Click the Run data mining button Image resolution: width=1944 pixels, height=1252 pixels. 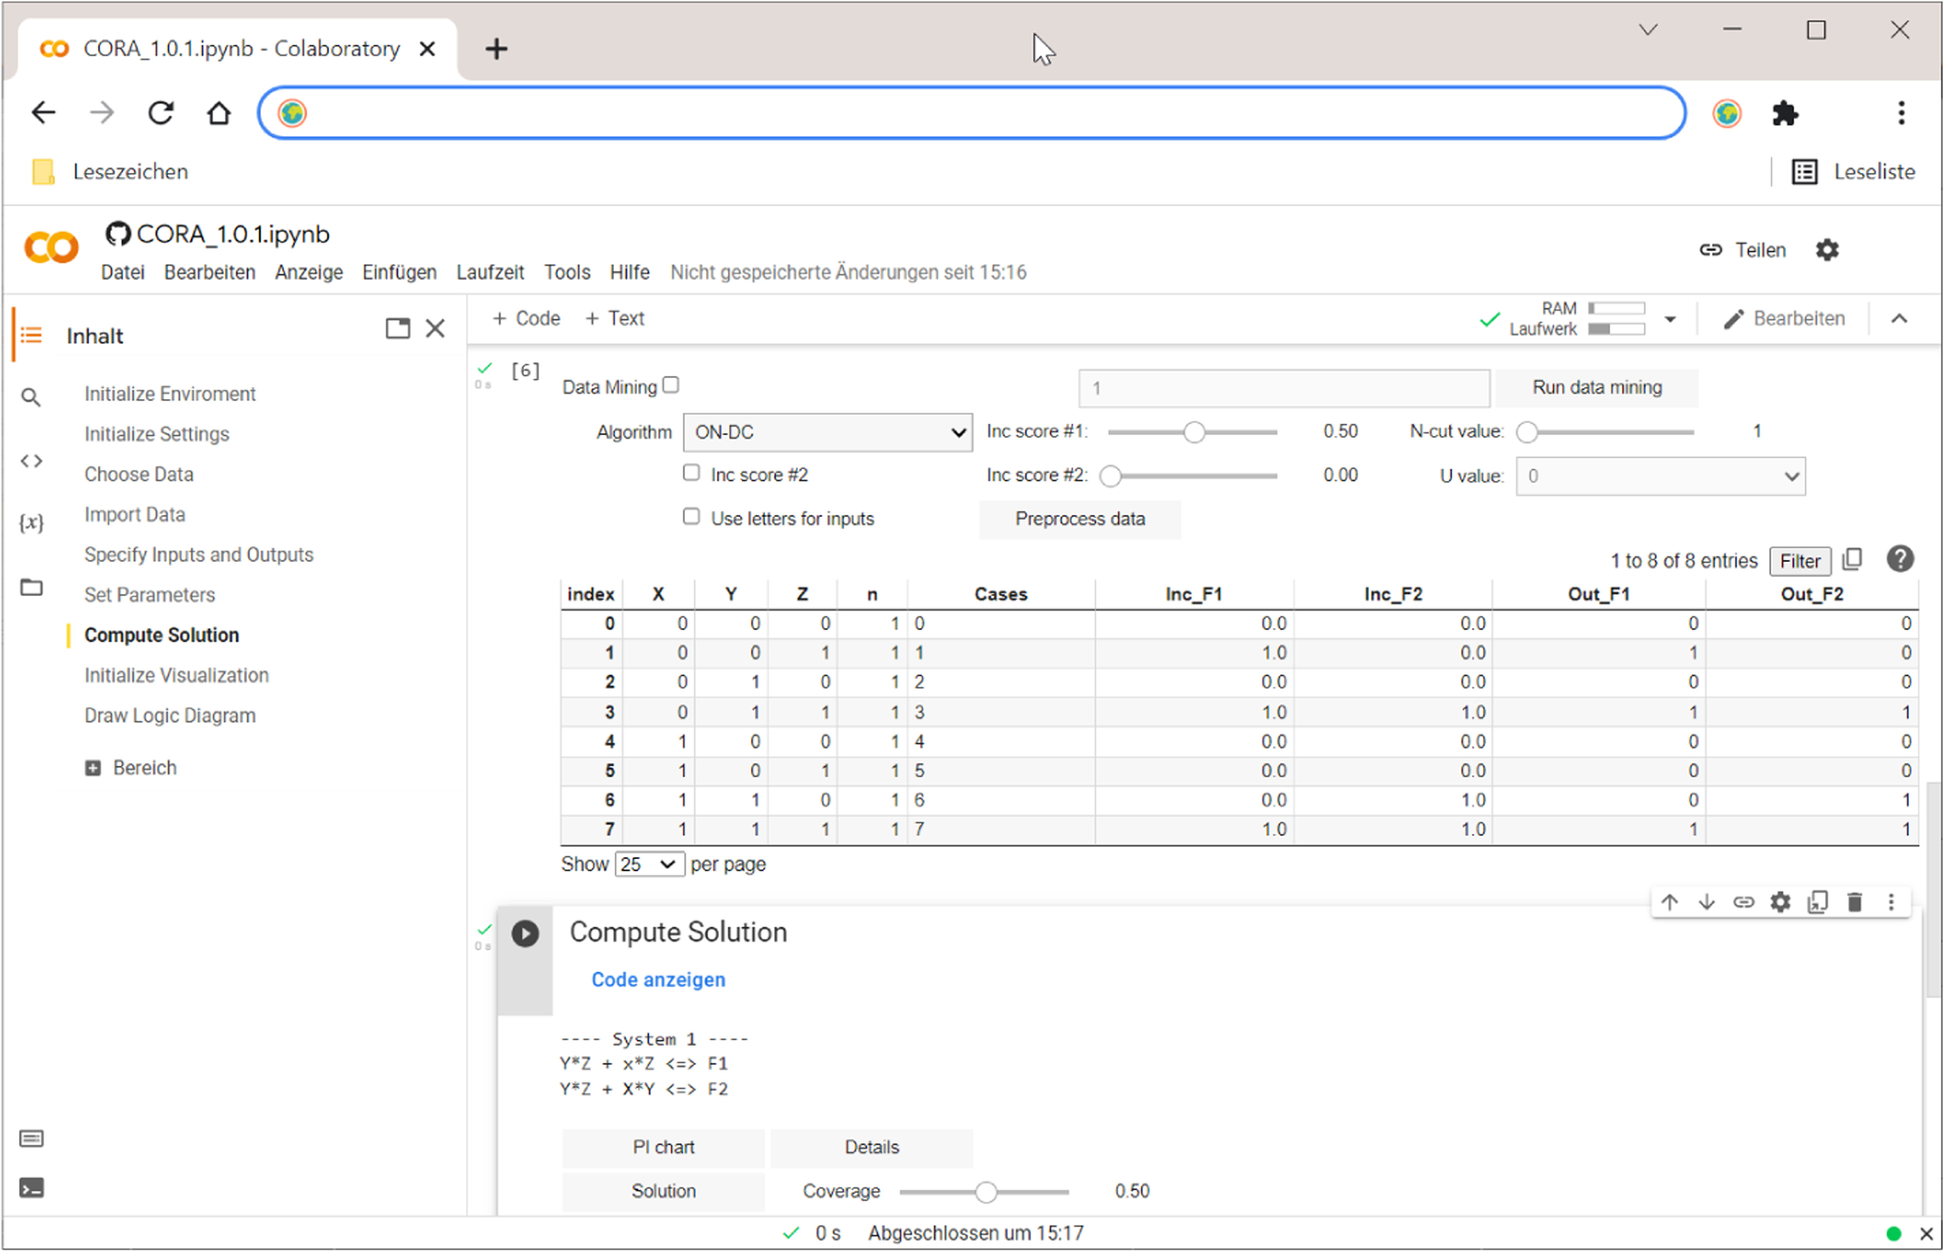(x=1597, y=388)
